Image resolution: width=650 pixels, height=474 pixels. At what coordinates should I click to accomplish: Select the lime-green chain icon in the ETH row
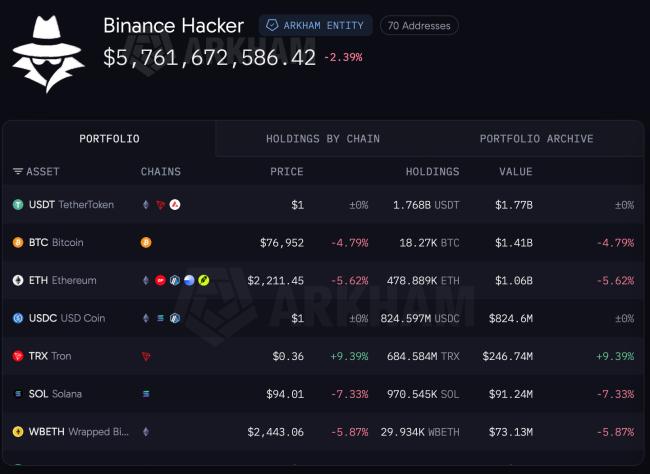click(204, 280)
